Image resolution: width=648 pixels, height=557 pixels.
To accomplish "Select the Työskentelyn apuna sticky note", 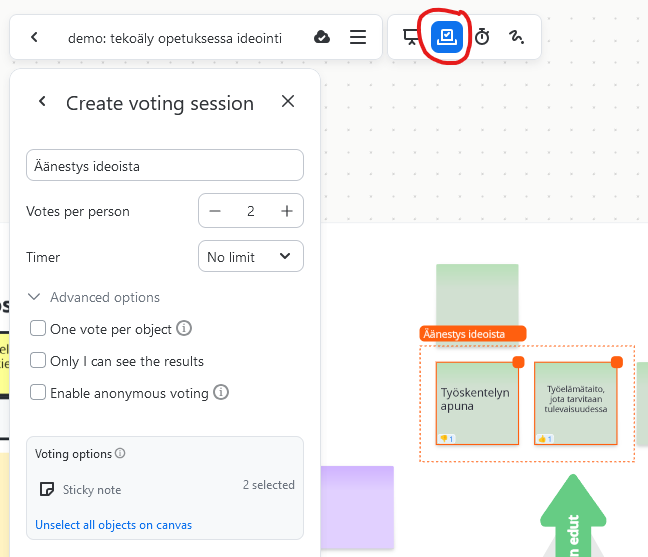I will 476,400.
